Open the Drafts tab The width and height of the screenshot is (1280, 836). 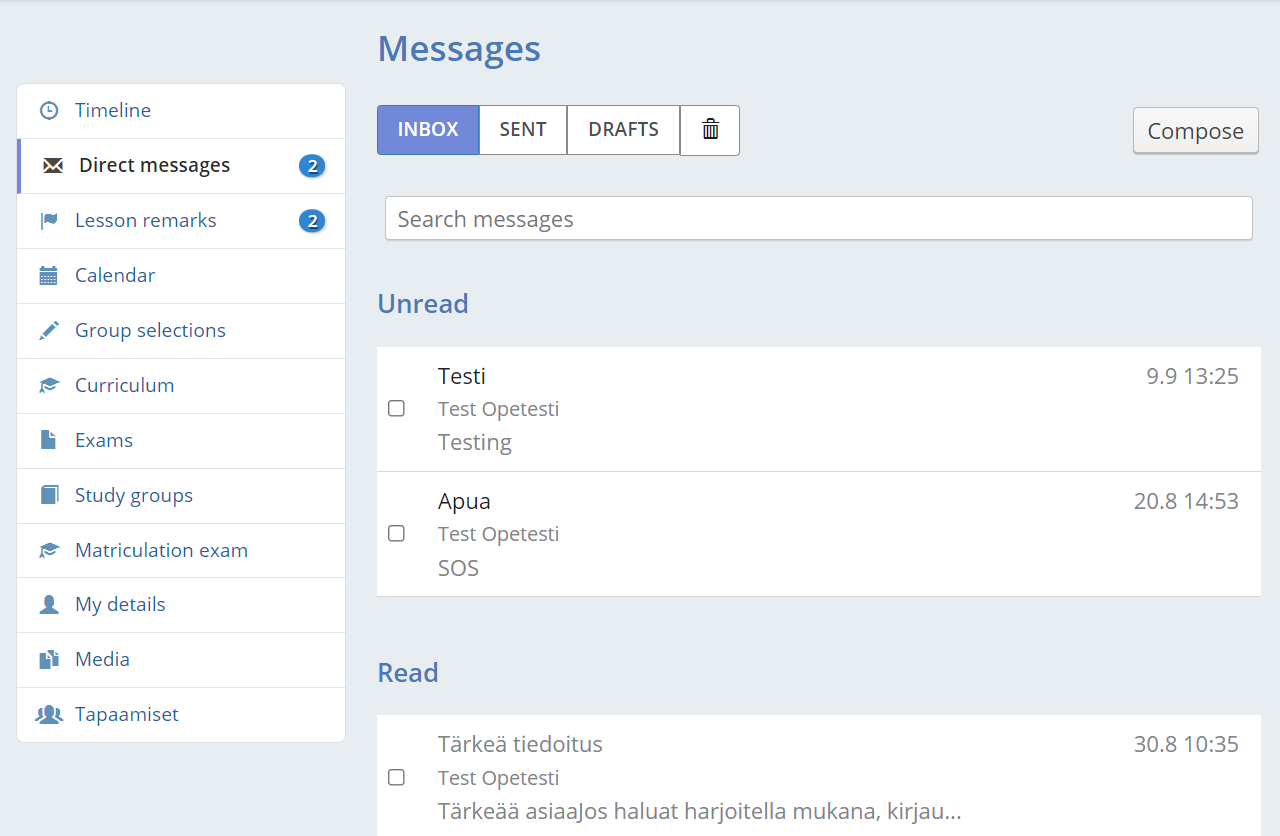pos(623,130)
